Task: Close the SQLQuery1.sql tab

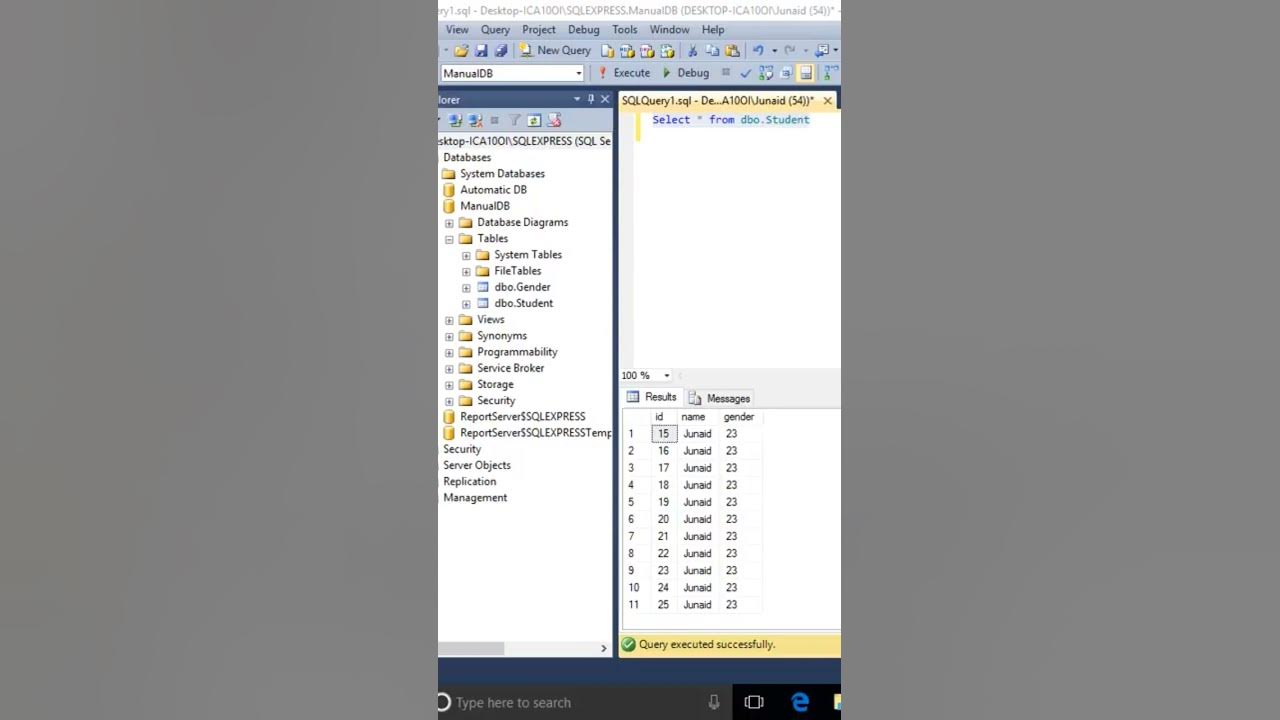Action: 827,101
